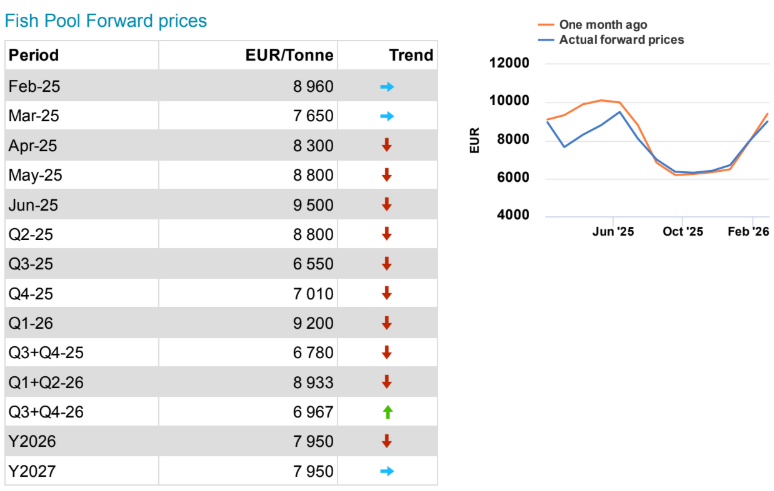Click the Q3-25 red trend arrow
The width and height of the screenshot is (774, 491).
[387, 264]
